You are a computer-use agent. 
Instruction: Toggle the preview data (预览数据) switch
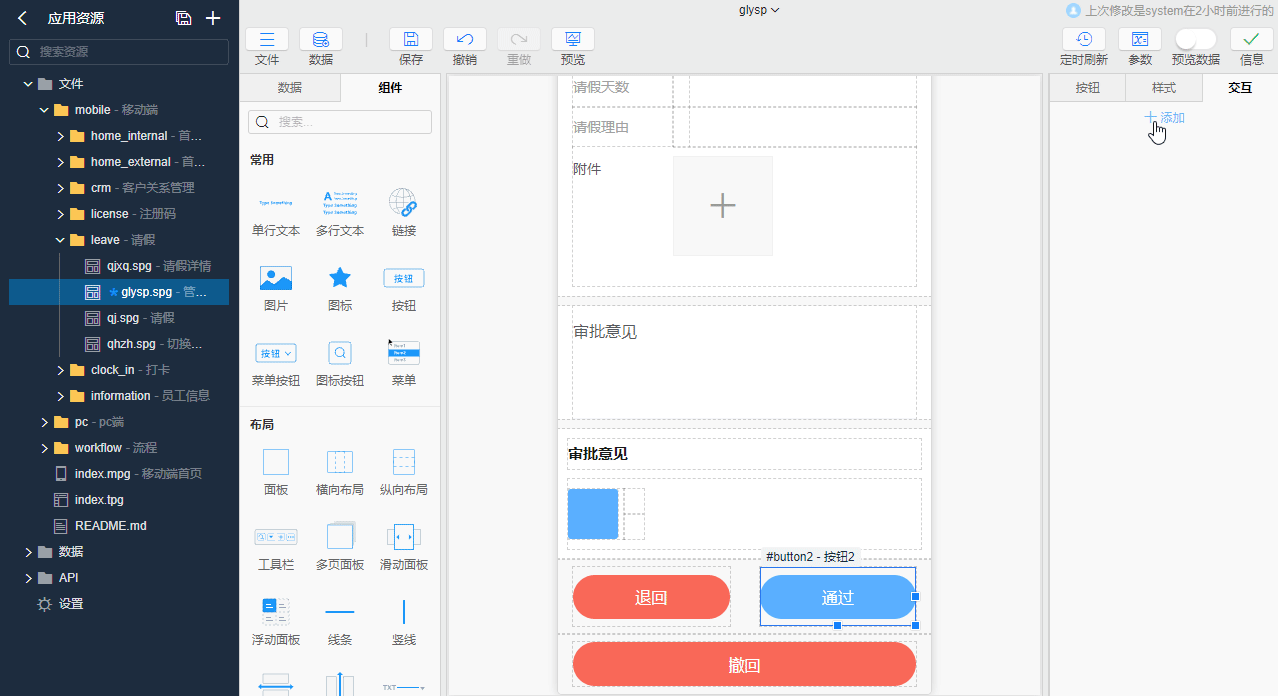point(1195,40)
